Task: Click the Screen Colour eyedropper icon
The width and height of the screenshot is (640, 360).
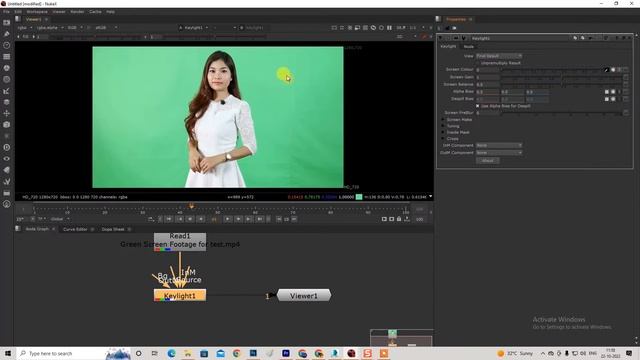Action: point(606,70)
